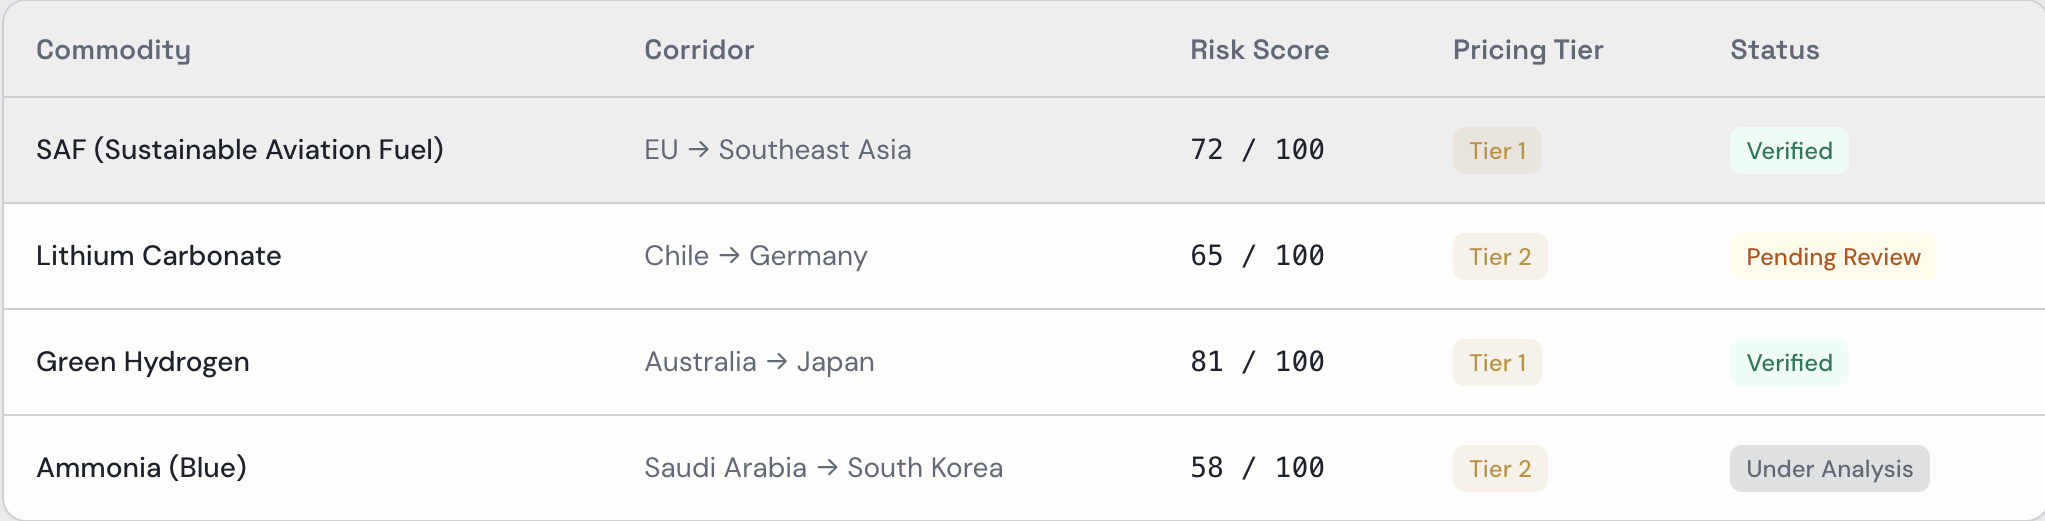Viewport: 2045px width, 521px height.
Task: Click the Pricing Tier column header
Action: pos(1527,50)
